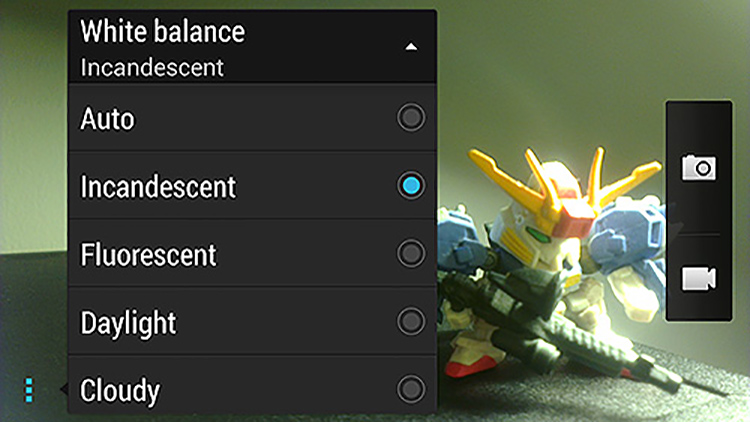Select the Incandescent radio button
The width and height of the screenshot is (750, 422).
tap(411, 185)
